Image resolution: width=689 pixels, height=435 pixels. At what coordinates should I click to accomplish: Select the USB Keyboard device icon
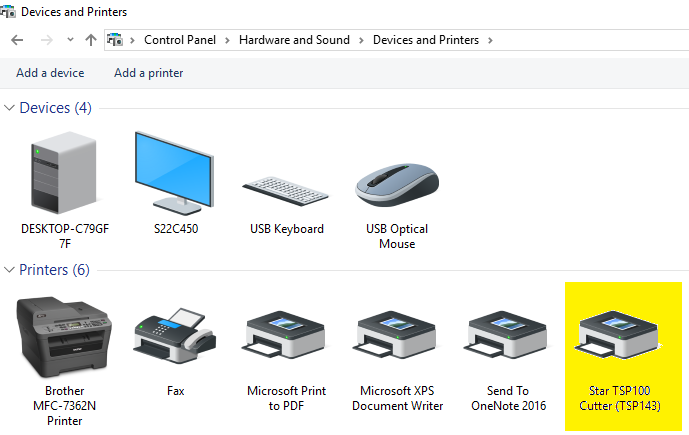coord(286,190)
